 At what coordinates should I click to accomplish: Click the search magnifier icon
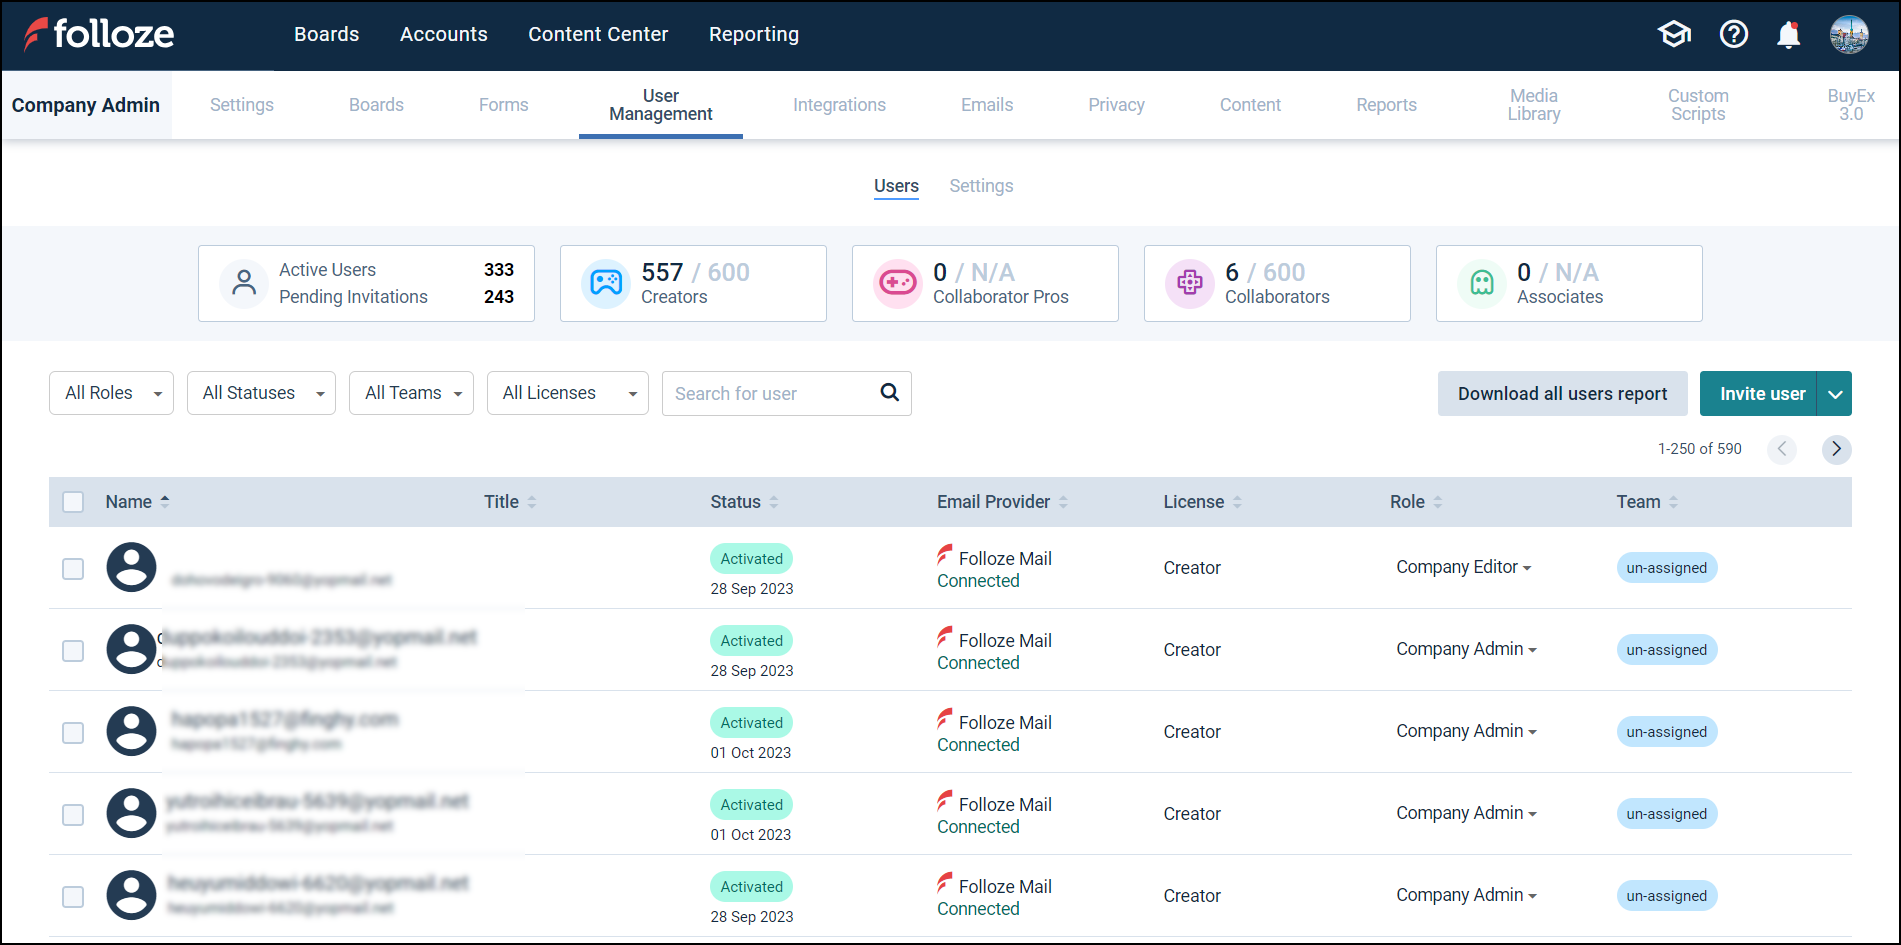(x=889, y=393)
